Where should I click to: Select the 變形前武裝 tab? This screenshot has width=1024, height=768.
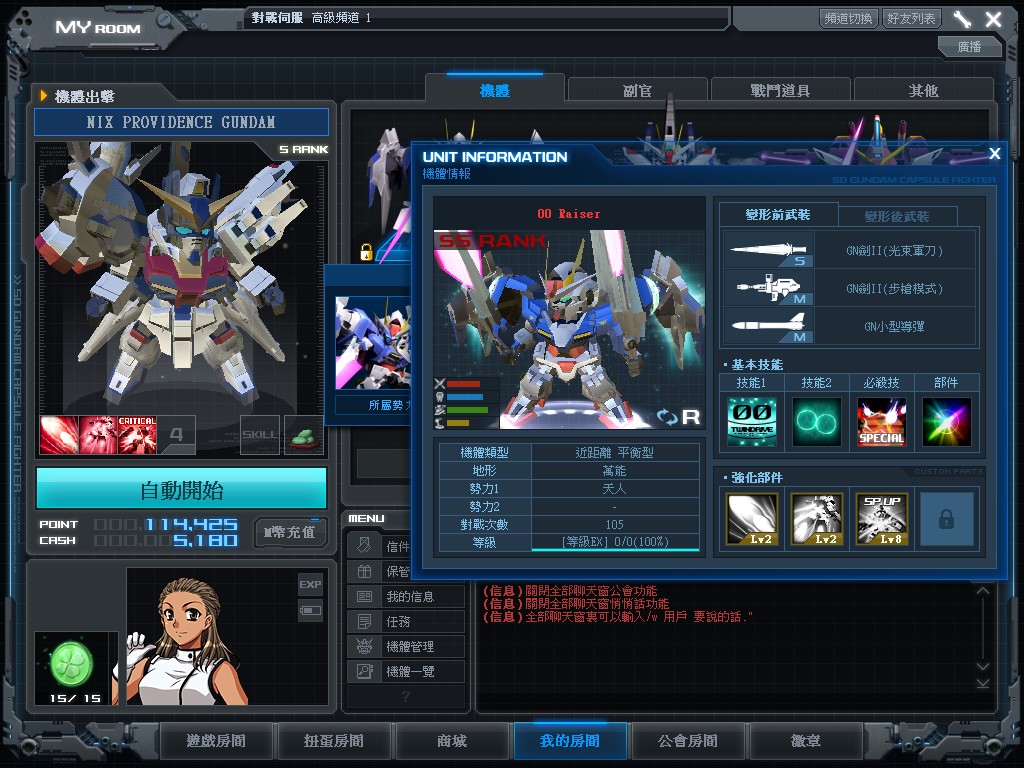(x=778, y=215)
